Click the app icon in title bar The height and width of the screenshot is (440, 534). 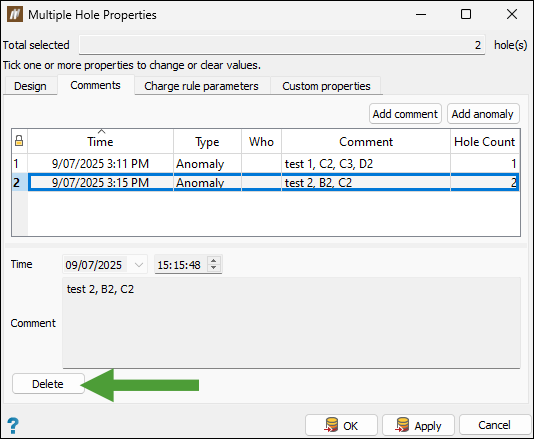click(x=15, y=14)
